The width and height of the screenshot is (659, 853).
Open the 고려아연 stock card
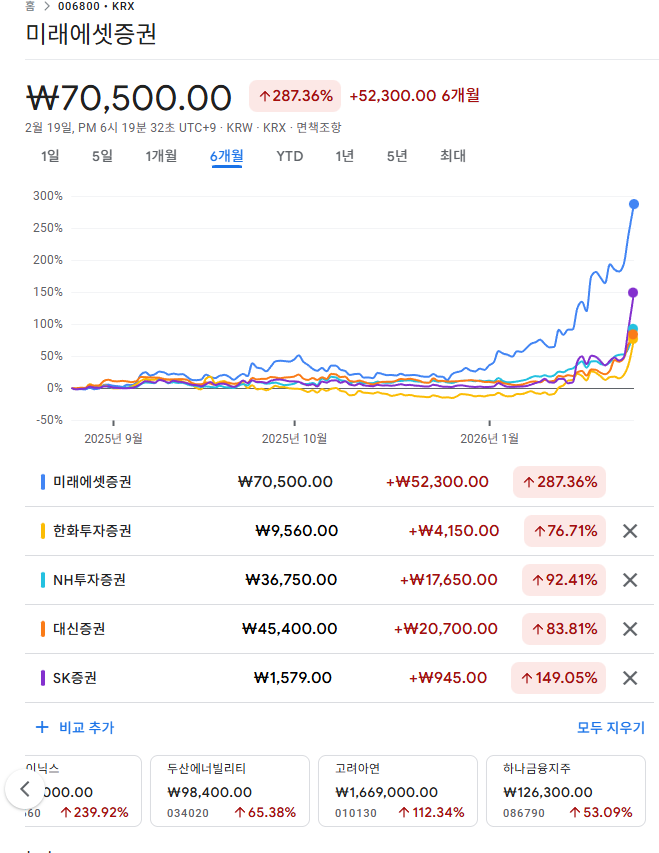(x=400, y=791)
